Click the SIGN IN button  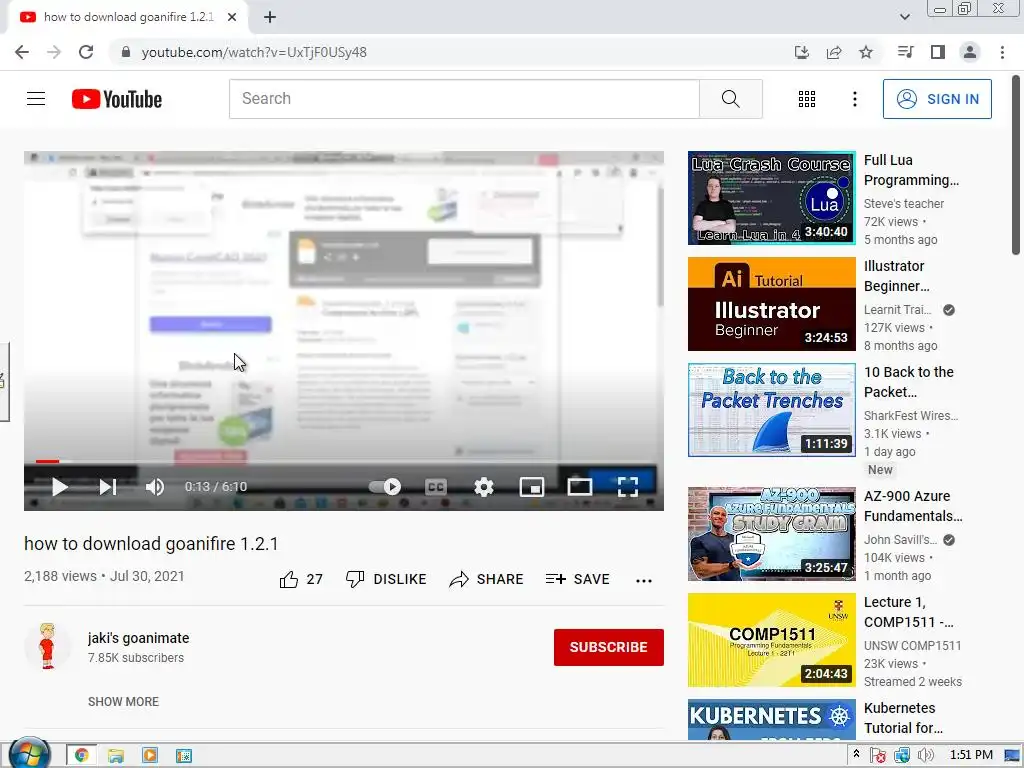pyautogui.click(x=937, y=99)
